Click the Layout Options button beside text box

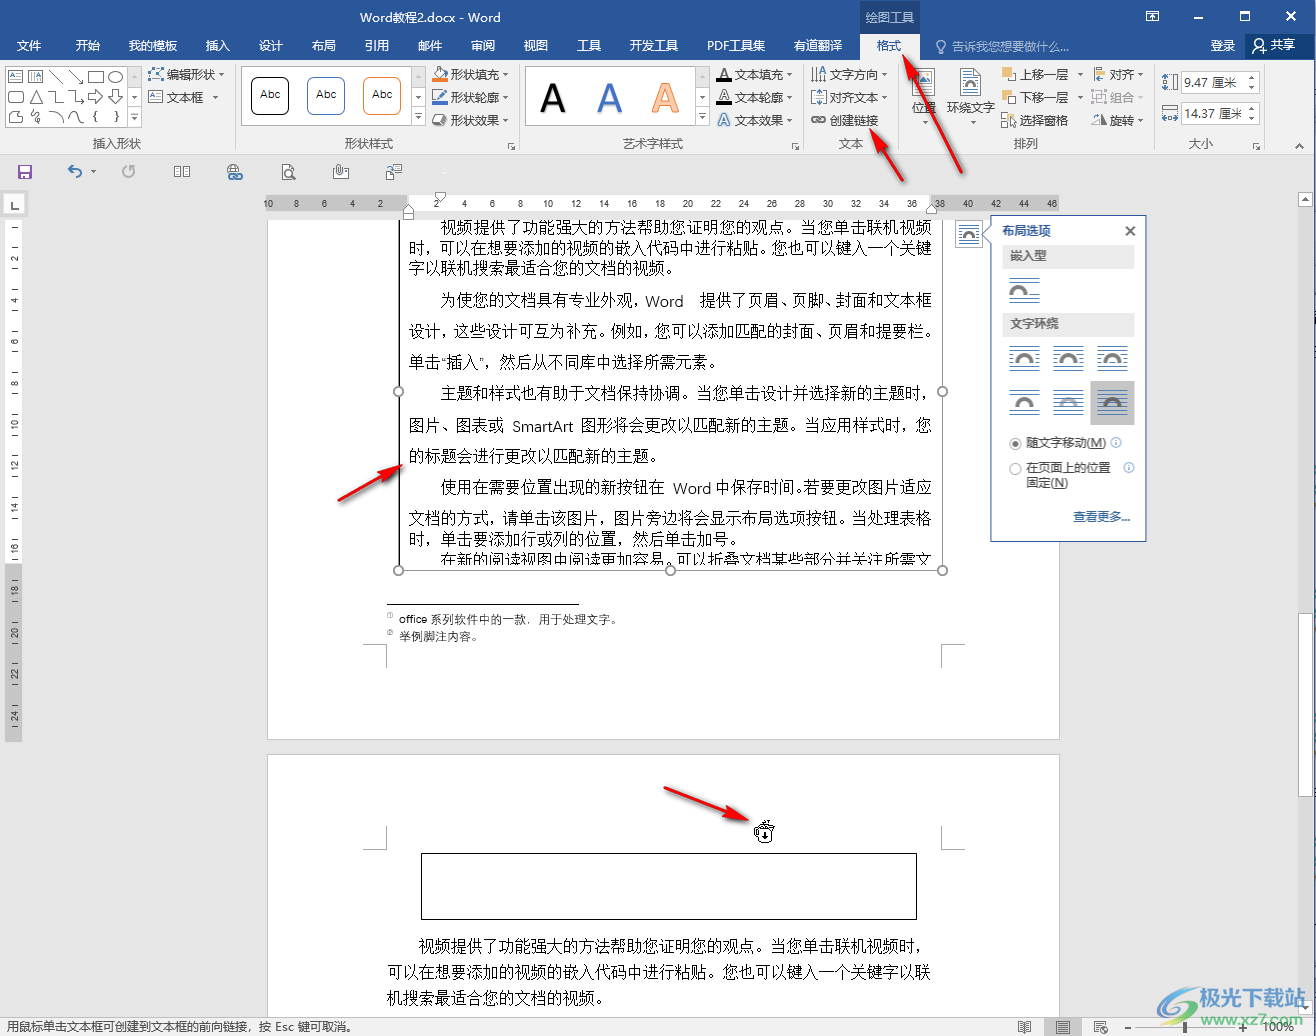(x=968, y=234)
